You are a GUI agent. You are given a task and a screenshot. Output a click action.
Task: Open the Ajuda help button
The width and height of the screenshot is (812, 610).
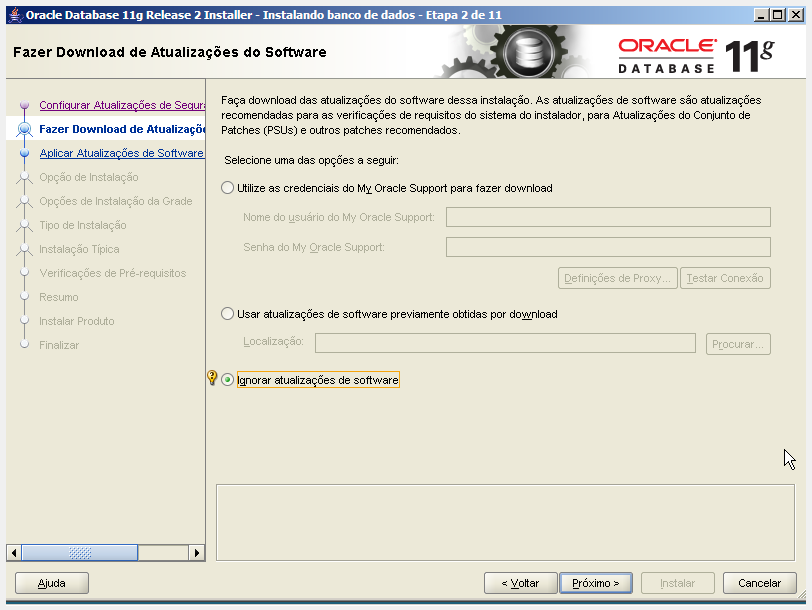[x=52, y=583]
